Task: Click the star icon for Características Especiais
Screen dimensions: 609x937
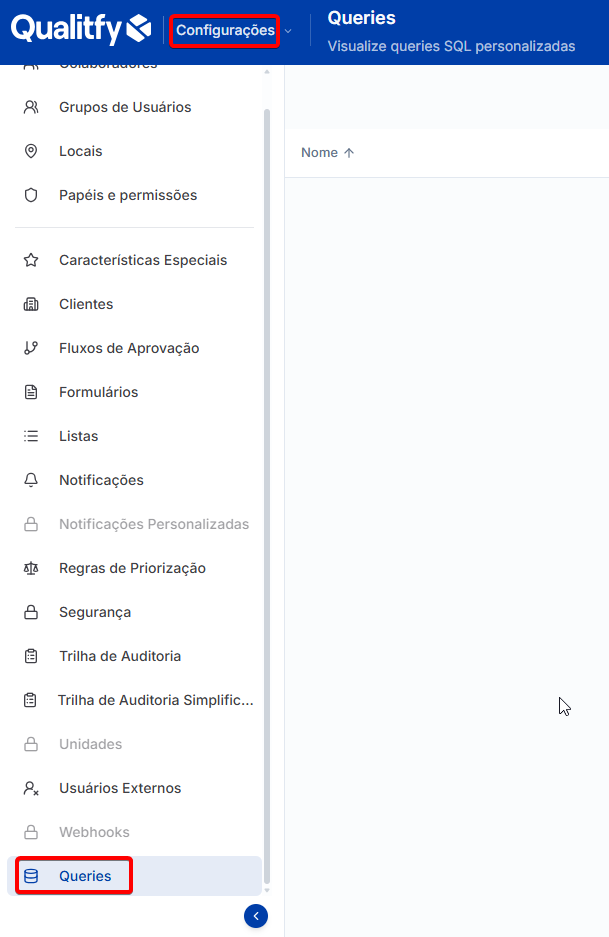Action: (31, 260)
